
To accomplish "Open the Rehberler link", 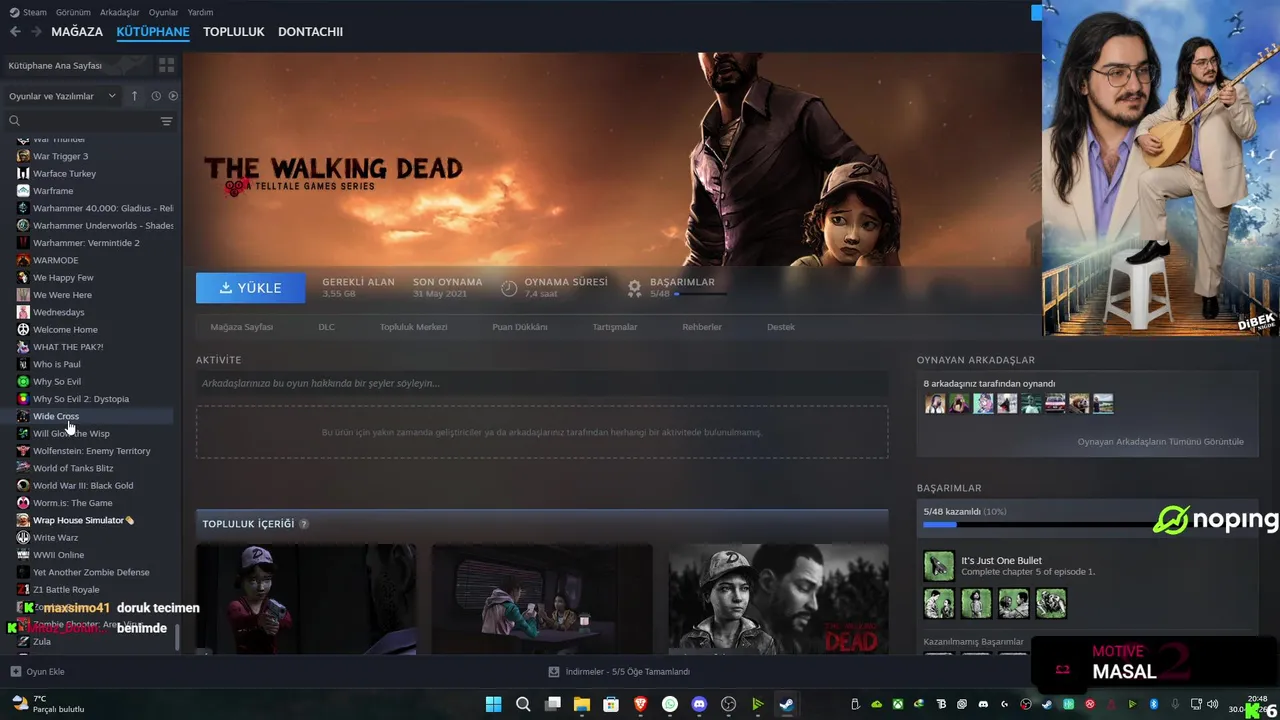I will tap(702, 327).
